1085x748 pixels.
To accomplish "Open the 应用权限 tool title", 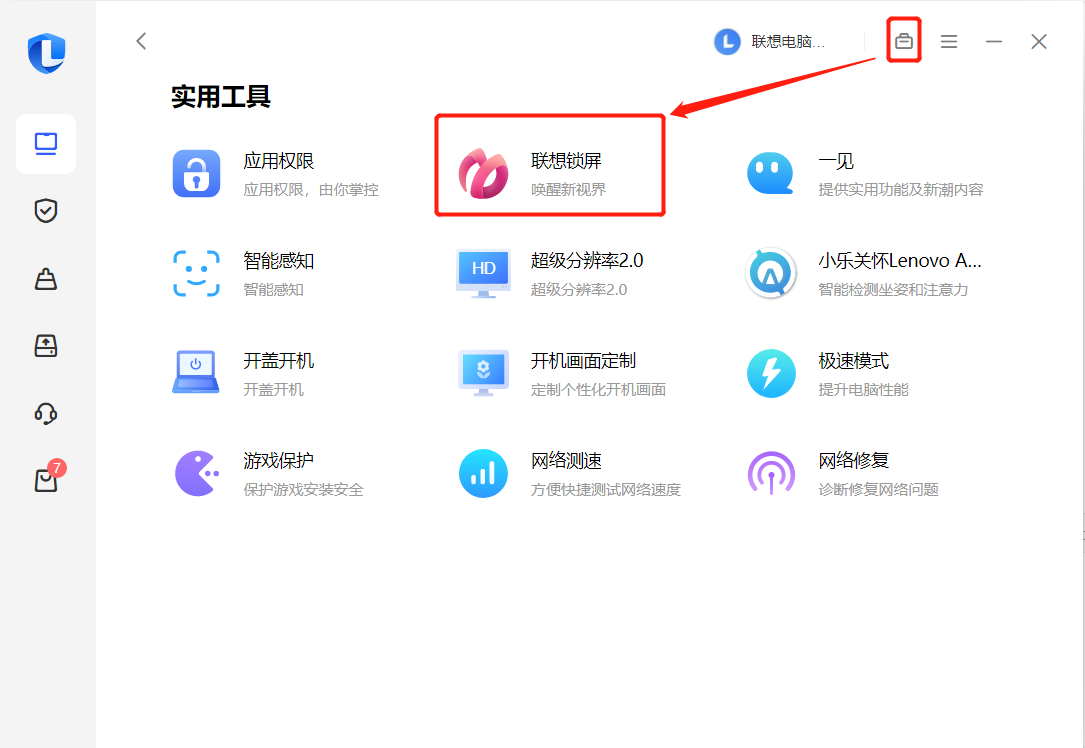I will point(279,161).
